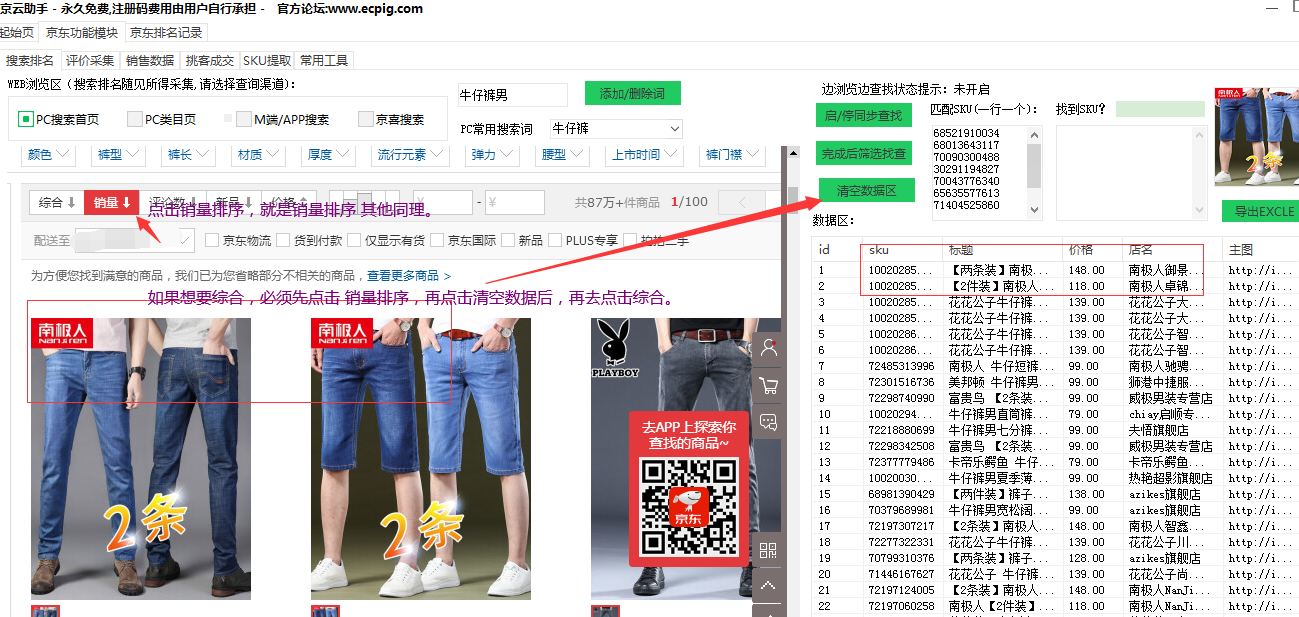Click the 清空数据区 button
The image size is (1299, 617).
click(866, 190)
